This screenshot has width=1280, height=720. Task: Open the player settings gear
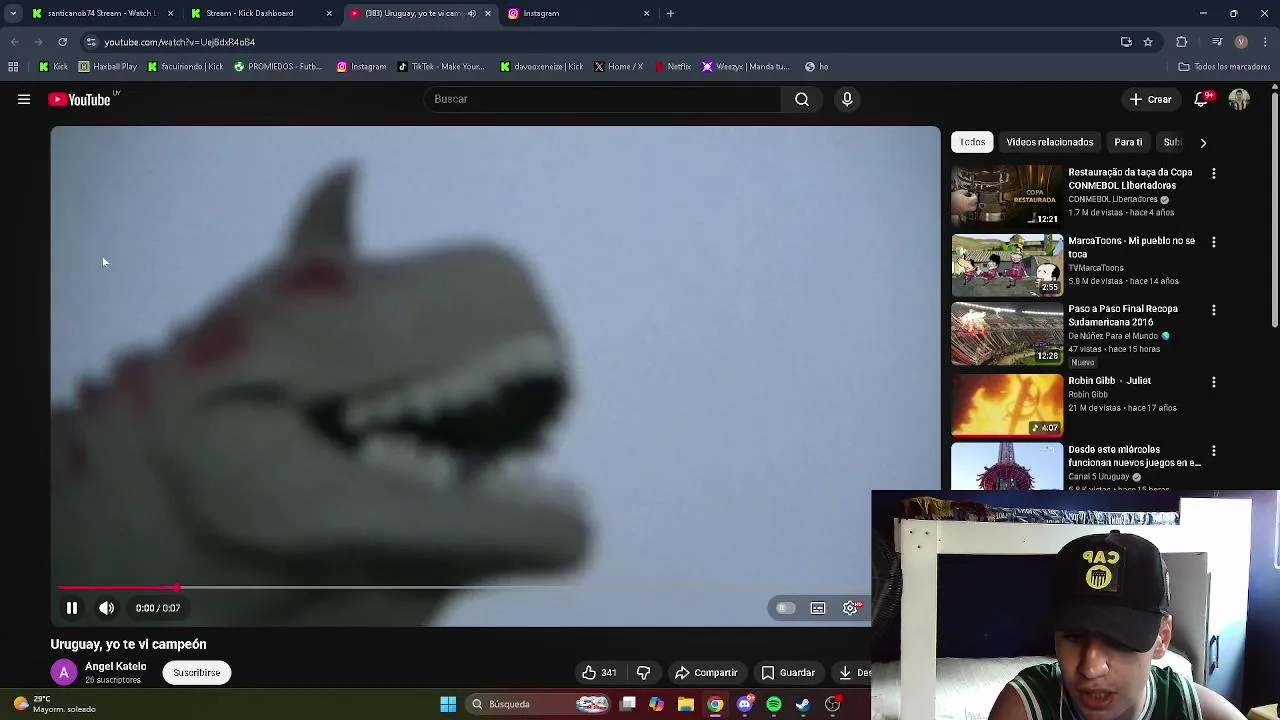[x=850, y=608]
